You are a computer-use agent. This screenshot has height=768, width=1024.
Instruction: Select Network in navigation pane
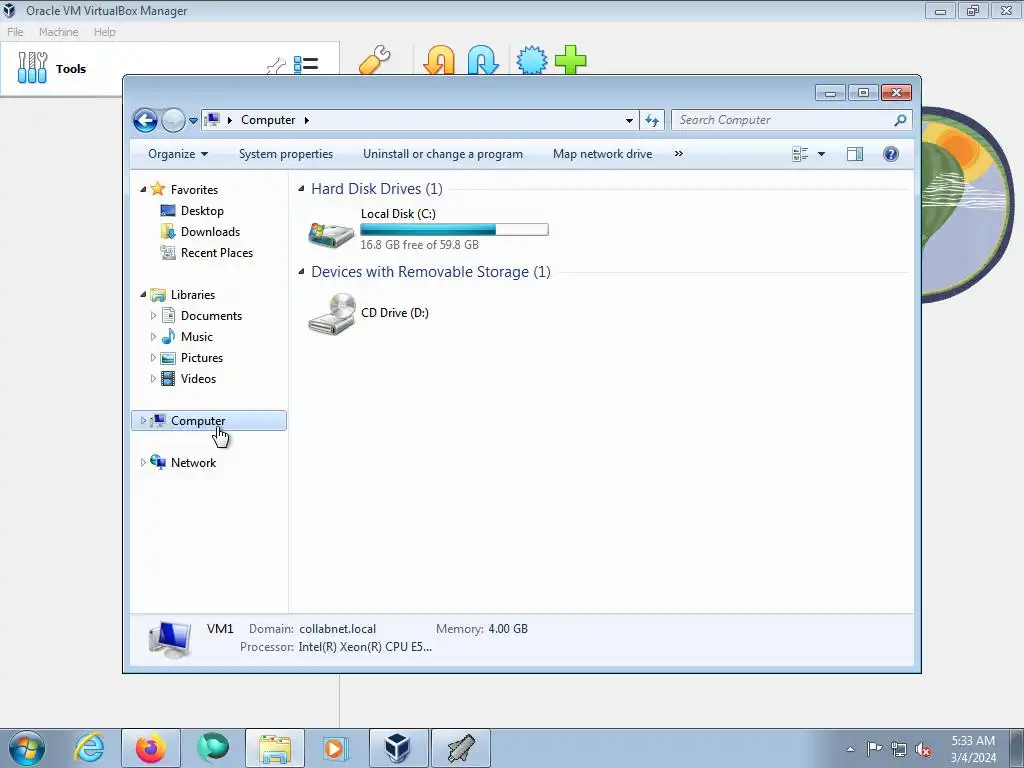click(x=193, y=463)
